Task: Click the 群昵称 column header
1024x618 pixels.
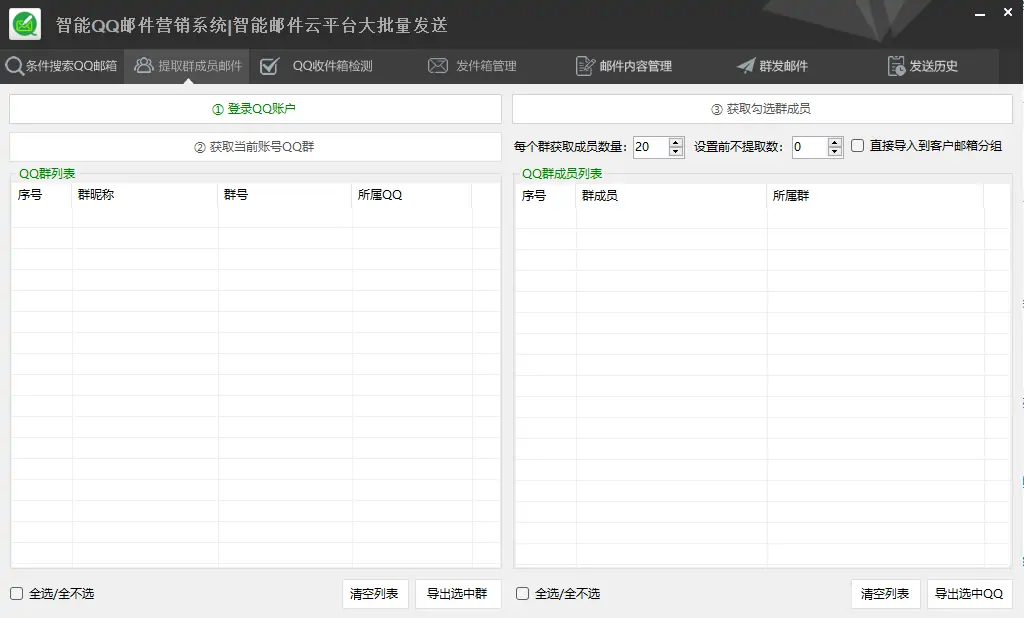Action: click(x=145, y=195)
